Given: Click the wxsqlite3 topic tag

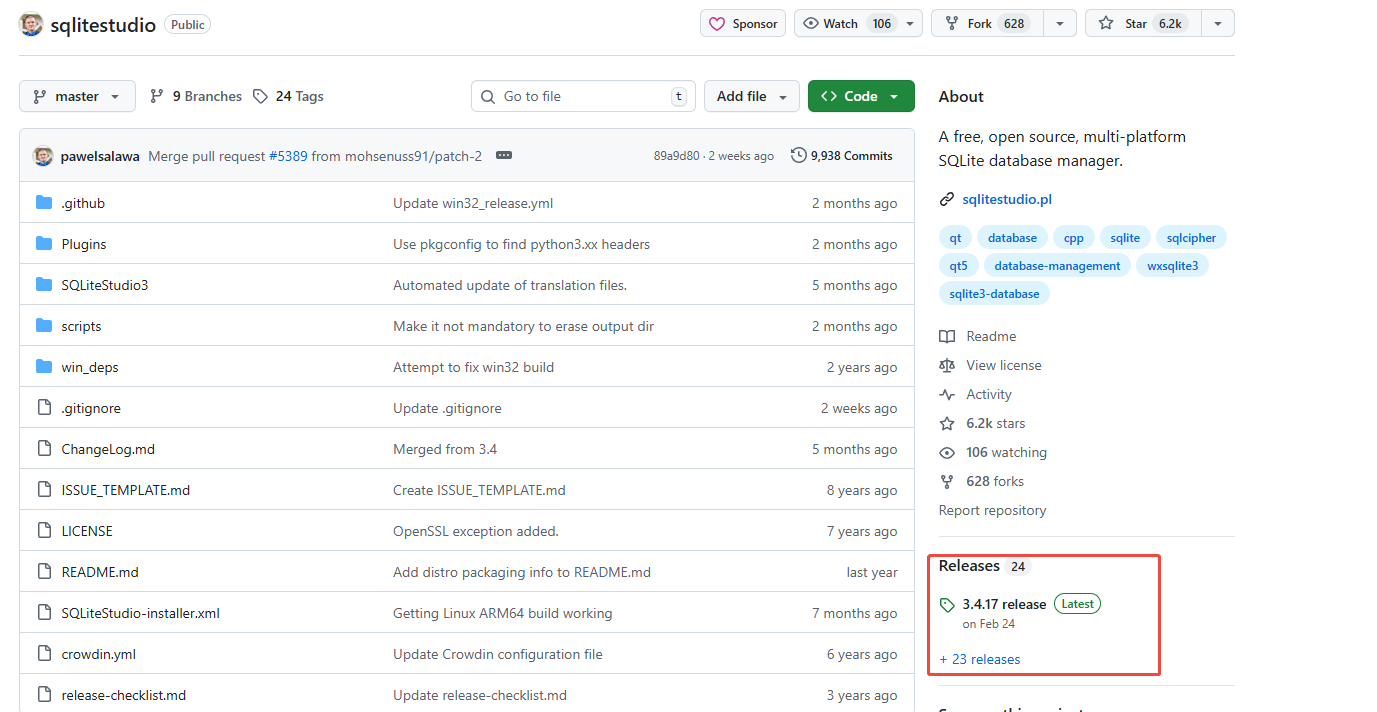Looking at the screenshot, I should (1173, 266).
